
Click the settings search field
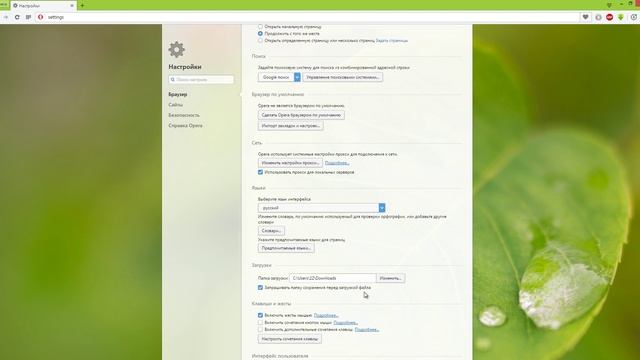point(201,80)
